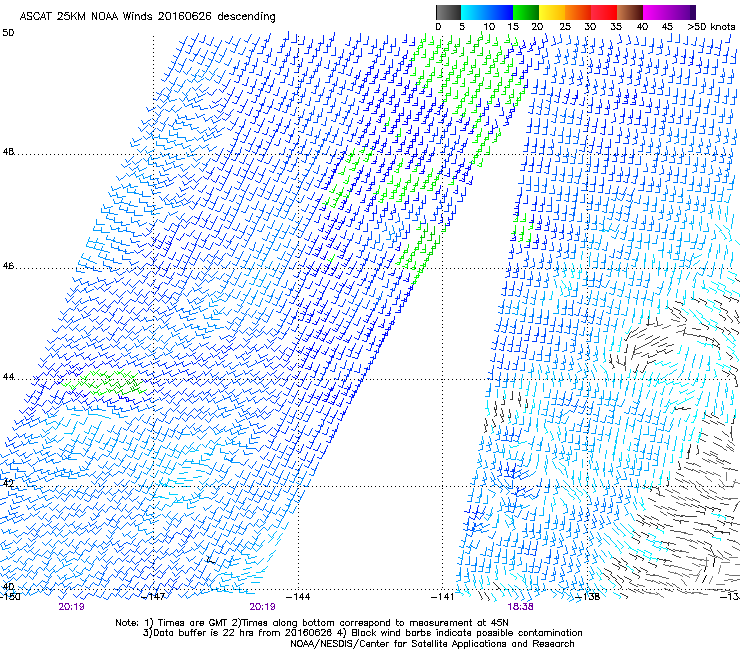This screenshot has width=740, height=650.
Task: Click the '0' label under the color scale
Action: point(438,27)
